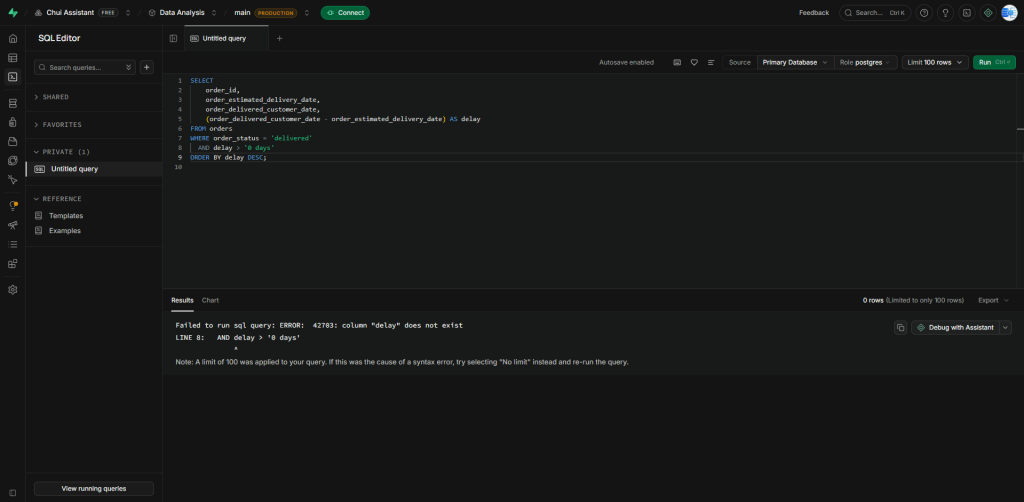Open the advisor lightbulb icon in header
The image size is (1024, 502).
(x=944, y=12)
